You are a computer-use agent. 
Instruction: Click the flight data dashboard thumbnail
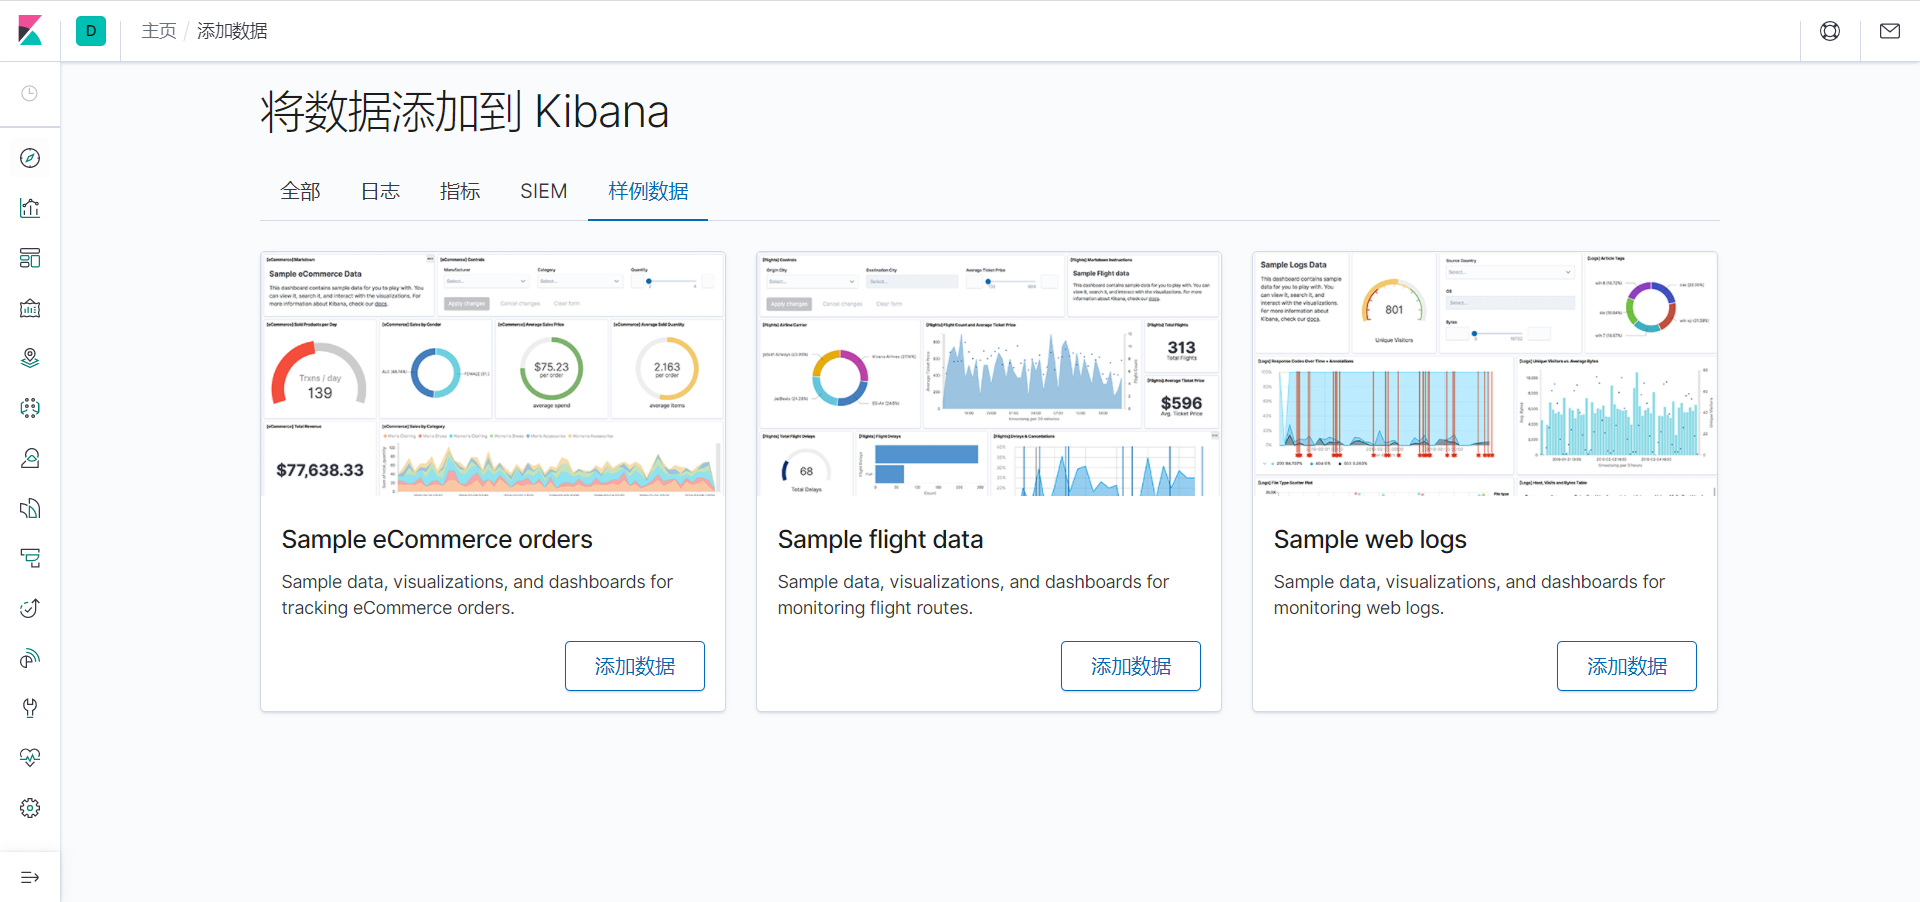tap(989, 374)
